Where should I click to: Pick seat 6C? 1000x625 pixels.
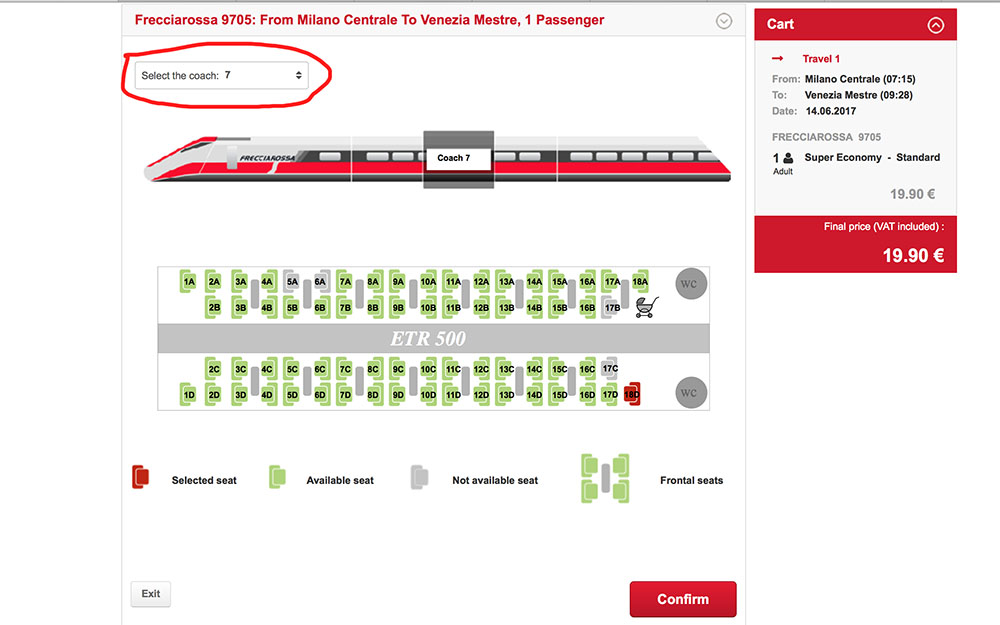pyautogui.click(x=320, y=369)
